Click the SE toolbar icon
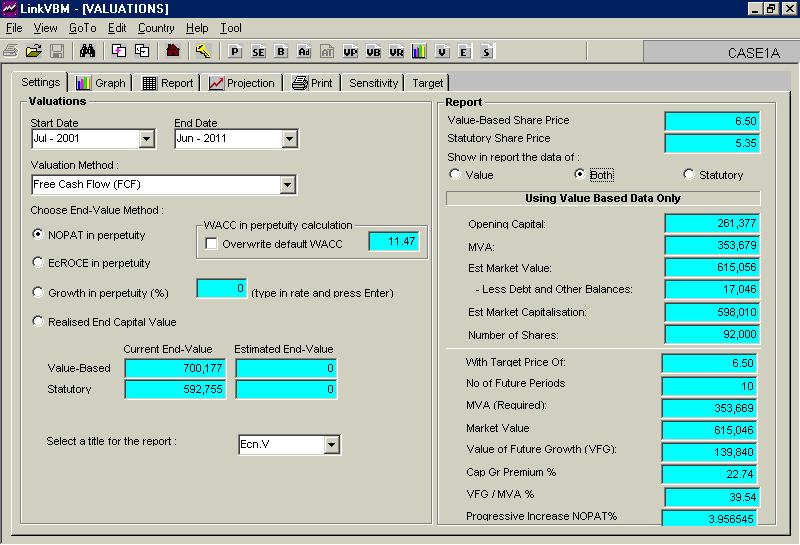The image size is (800, 545). click(x=258, y=52)
